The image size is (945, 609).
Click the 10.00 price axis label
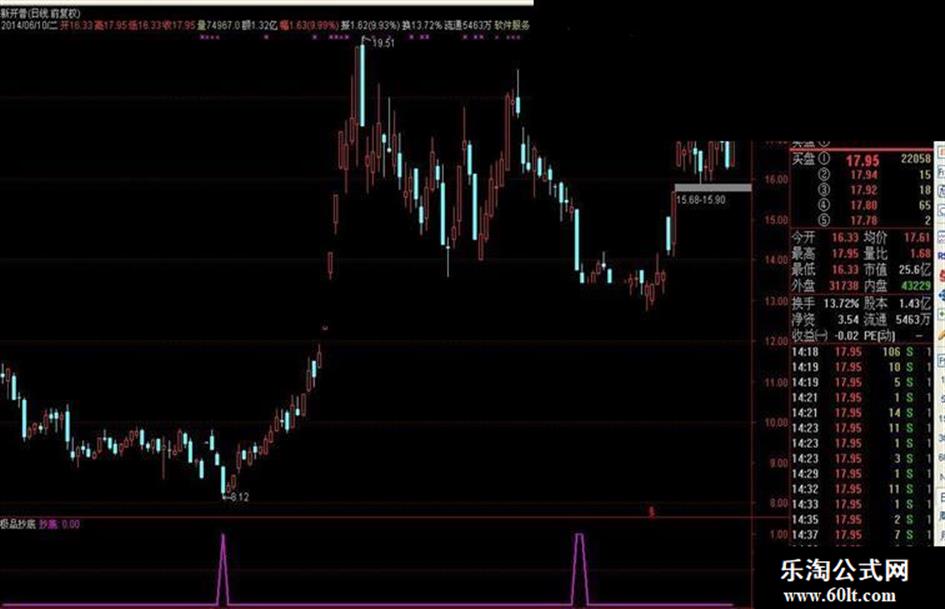tap(776, 423)
